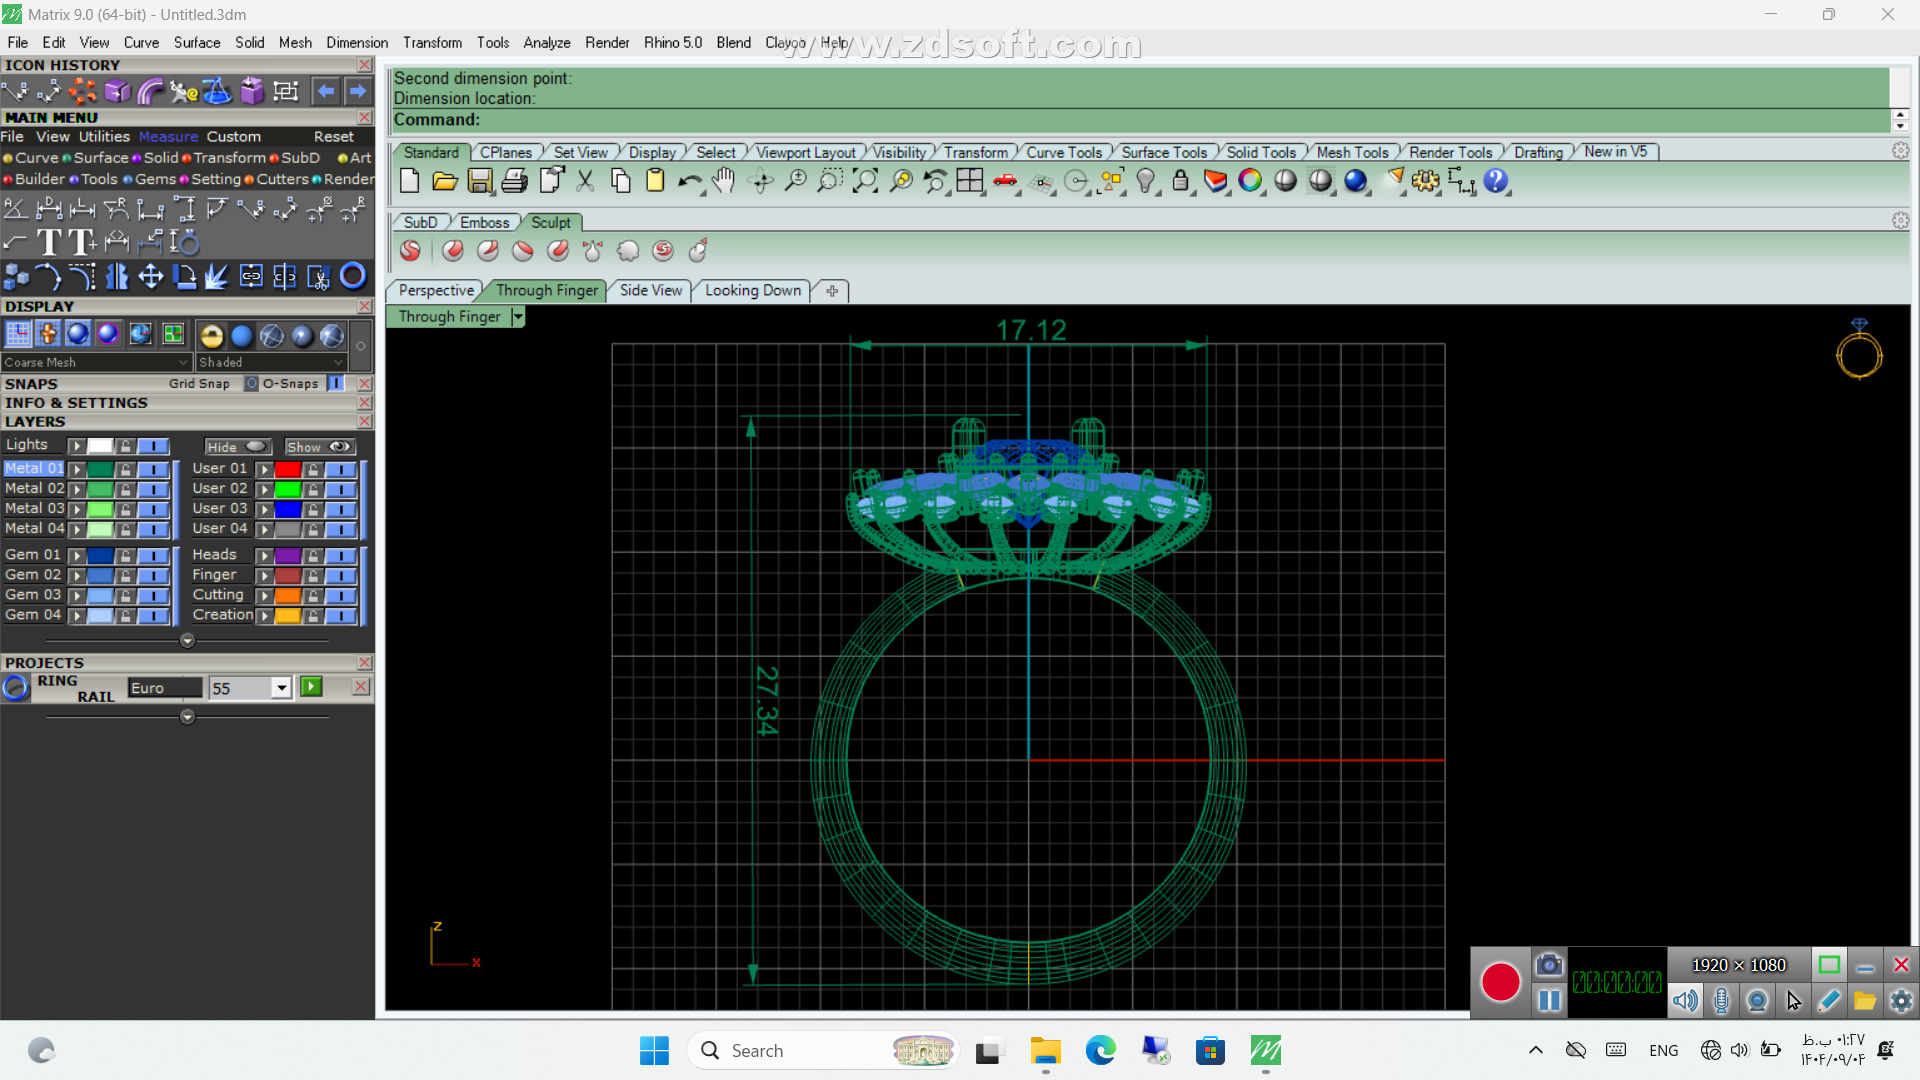Click the User 01 red color swatch
Viewport: 1920px width, 1080px height.
(x=288, y=469)
